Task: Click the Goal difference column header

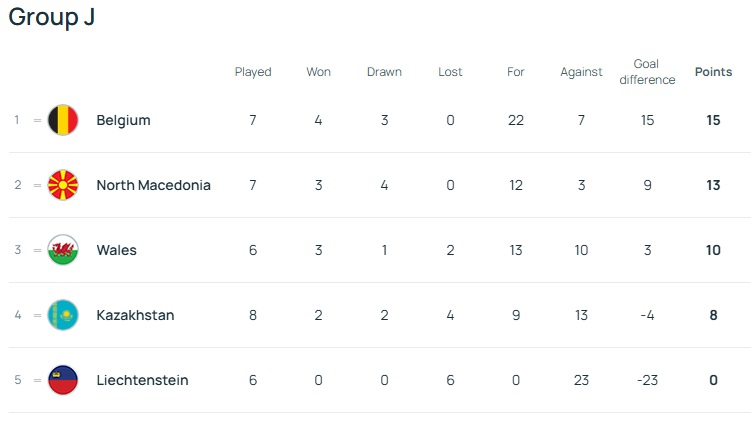Action: [x=647, y=72]
